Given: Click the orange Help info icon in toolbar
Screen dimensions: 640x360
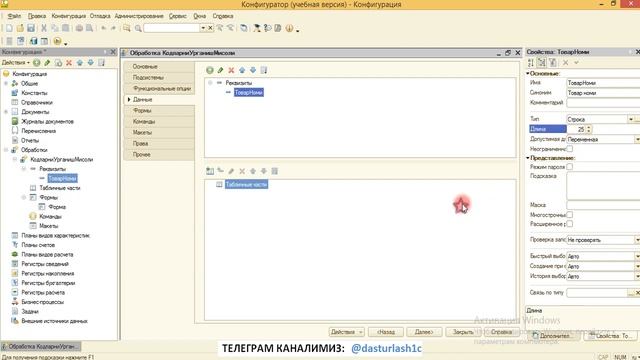Looking at the screenshot, I should coord(289,28).
